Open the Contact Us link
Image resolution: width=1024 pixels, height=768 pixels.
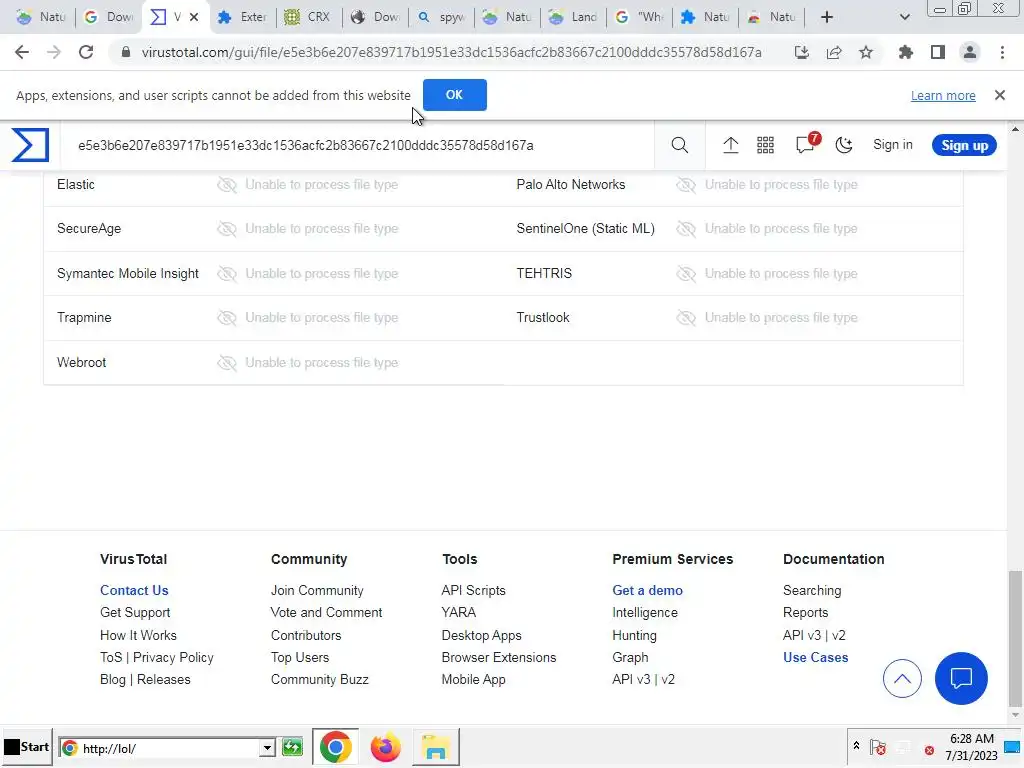click(x=134, y=590)
